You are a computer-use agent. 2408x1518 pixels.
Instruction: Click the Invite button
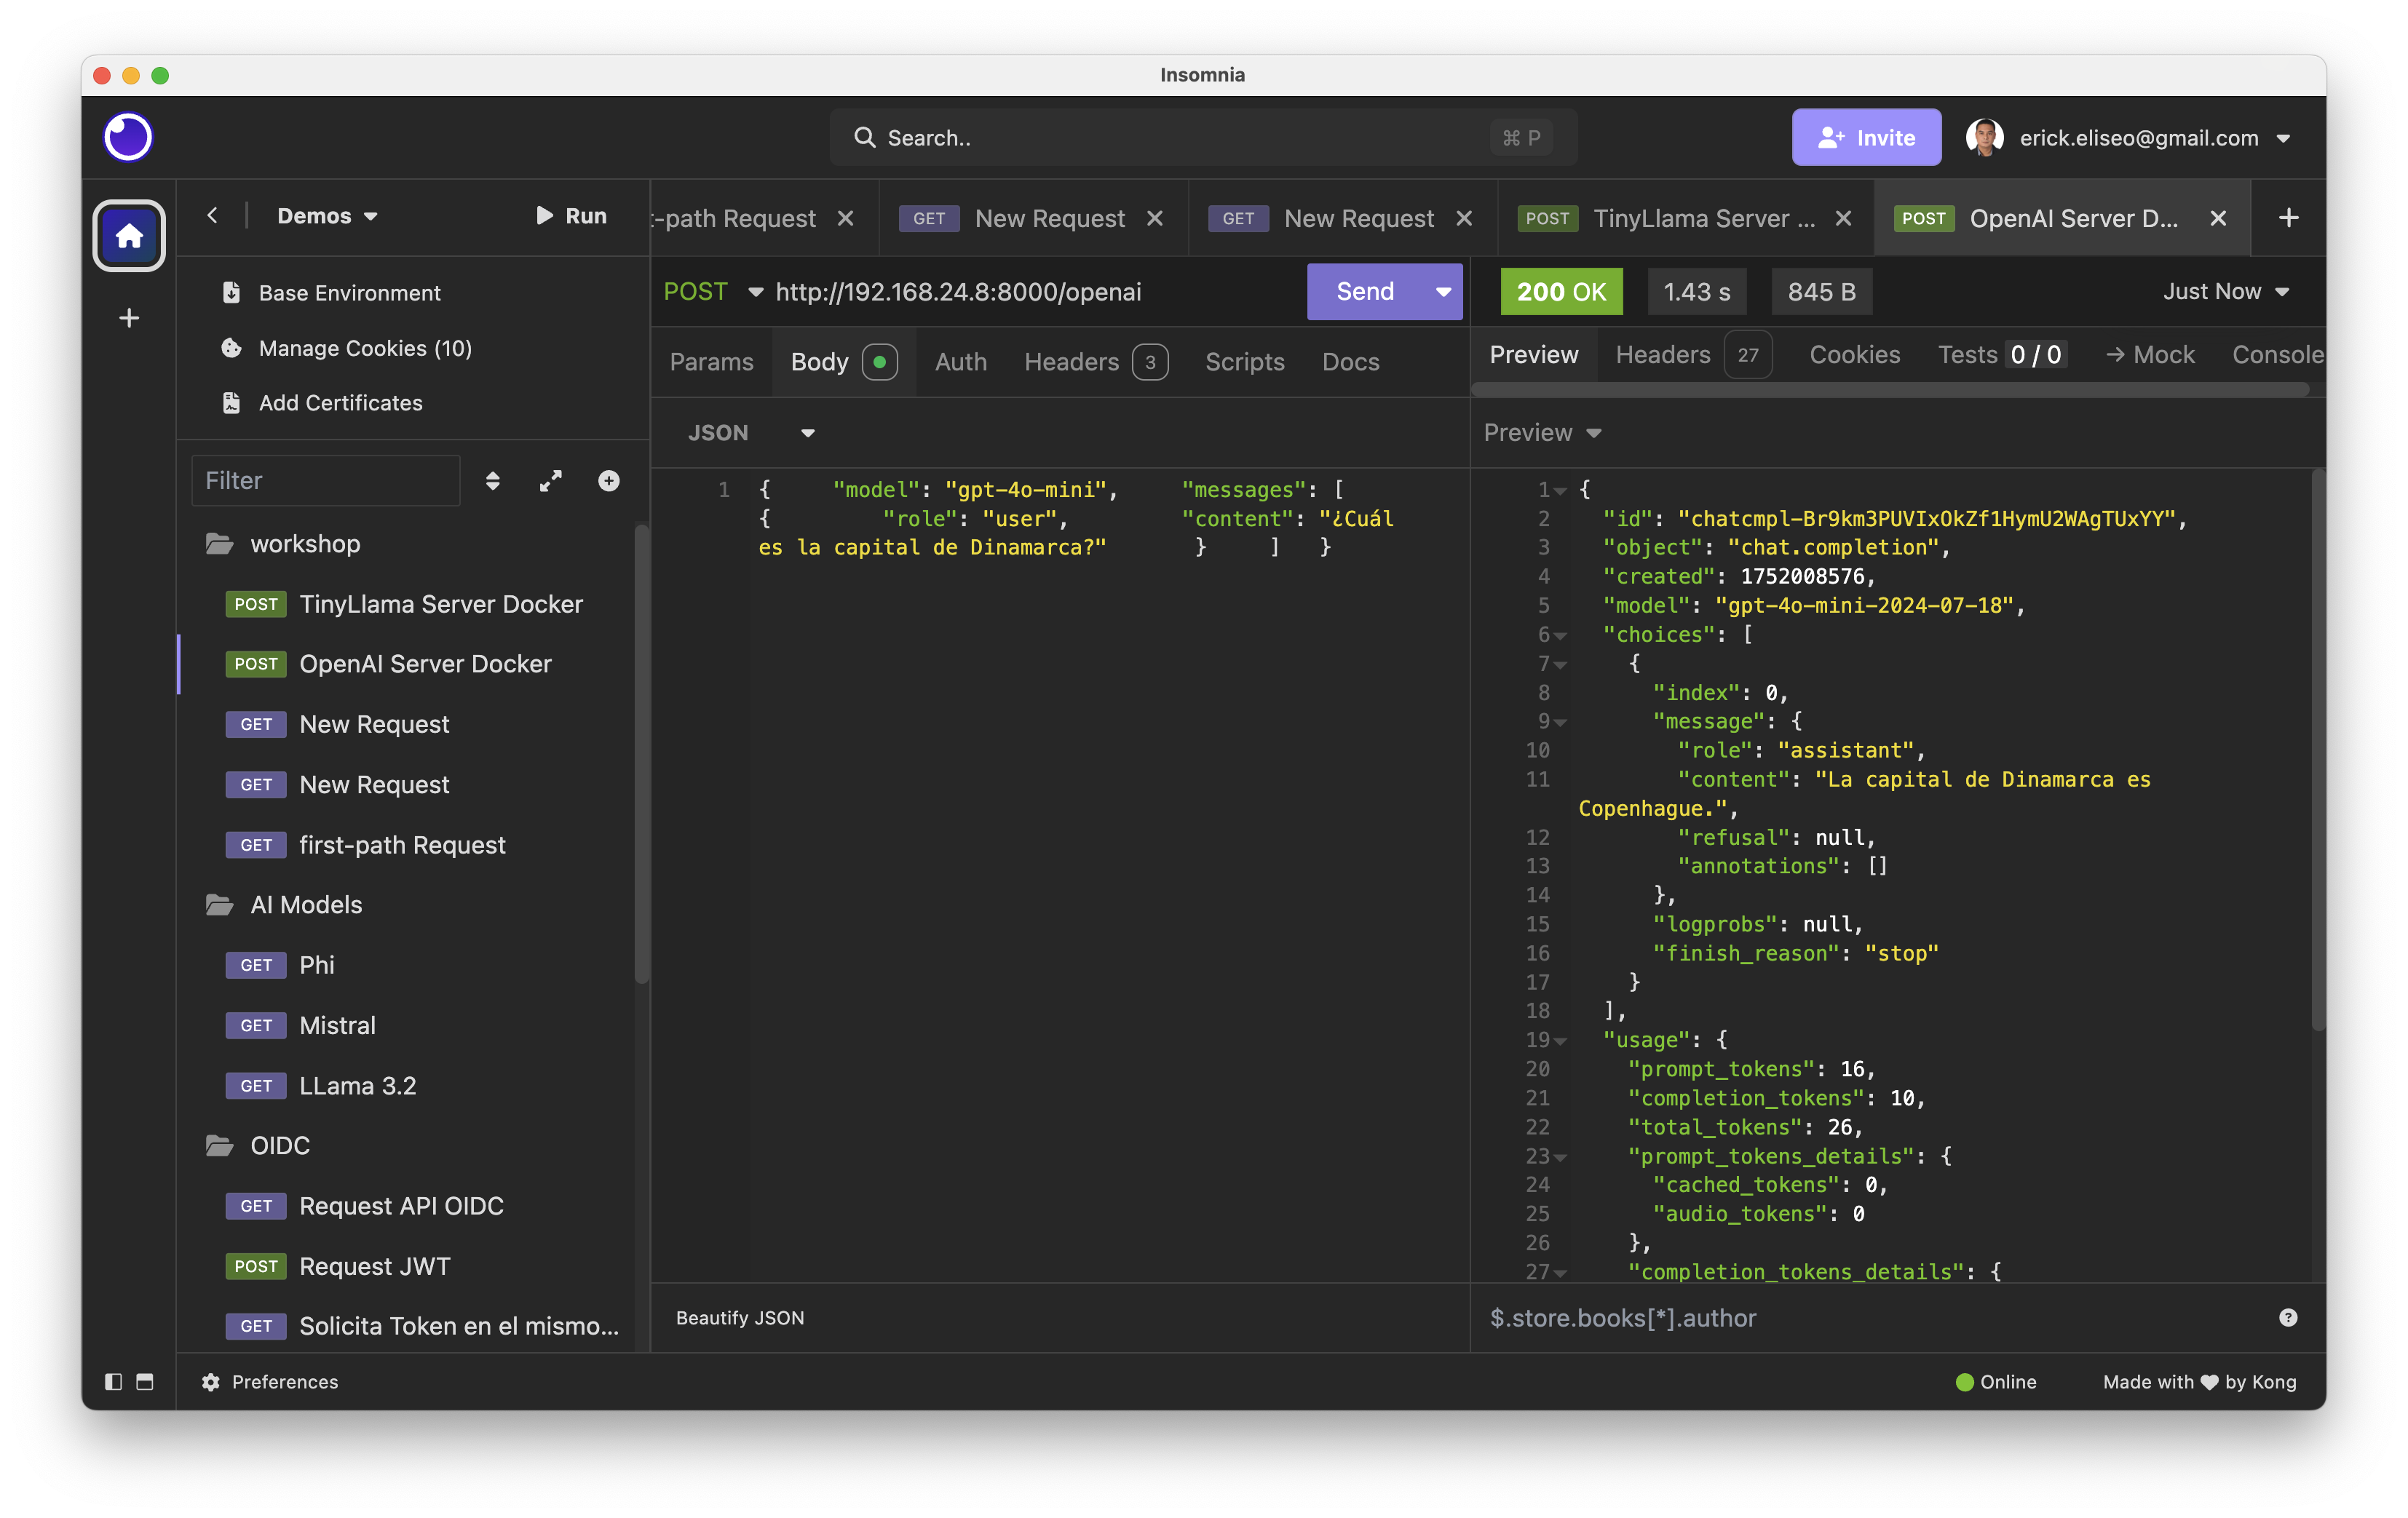1866,137
